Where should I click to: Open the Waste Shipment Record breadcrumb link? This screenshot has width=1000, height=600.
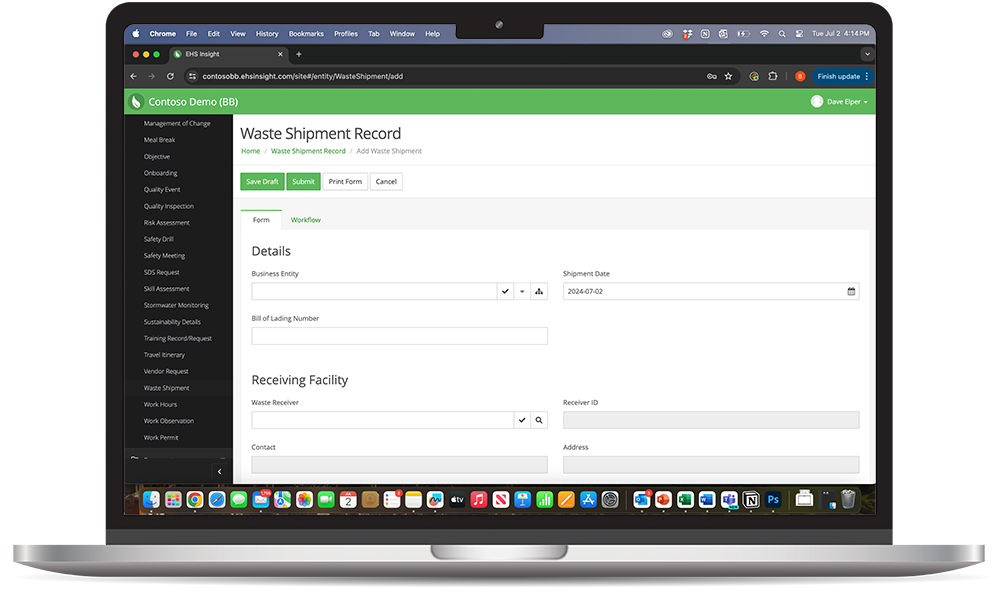(308, 151)
